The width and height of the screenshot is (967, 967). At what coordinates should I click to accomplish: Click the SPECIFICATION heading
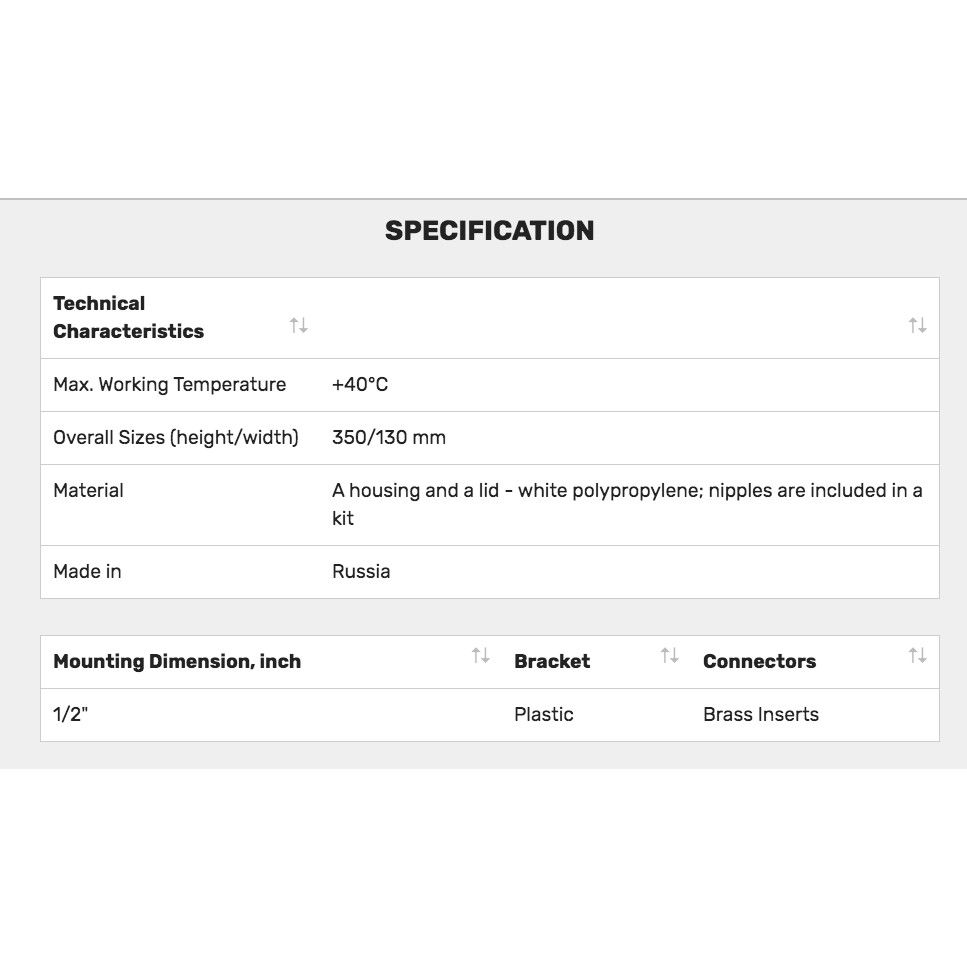pos(489,231)
